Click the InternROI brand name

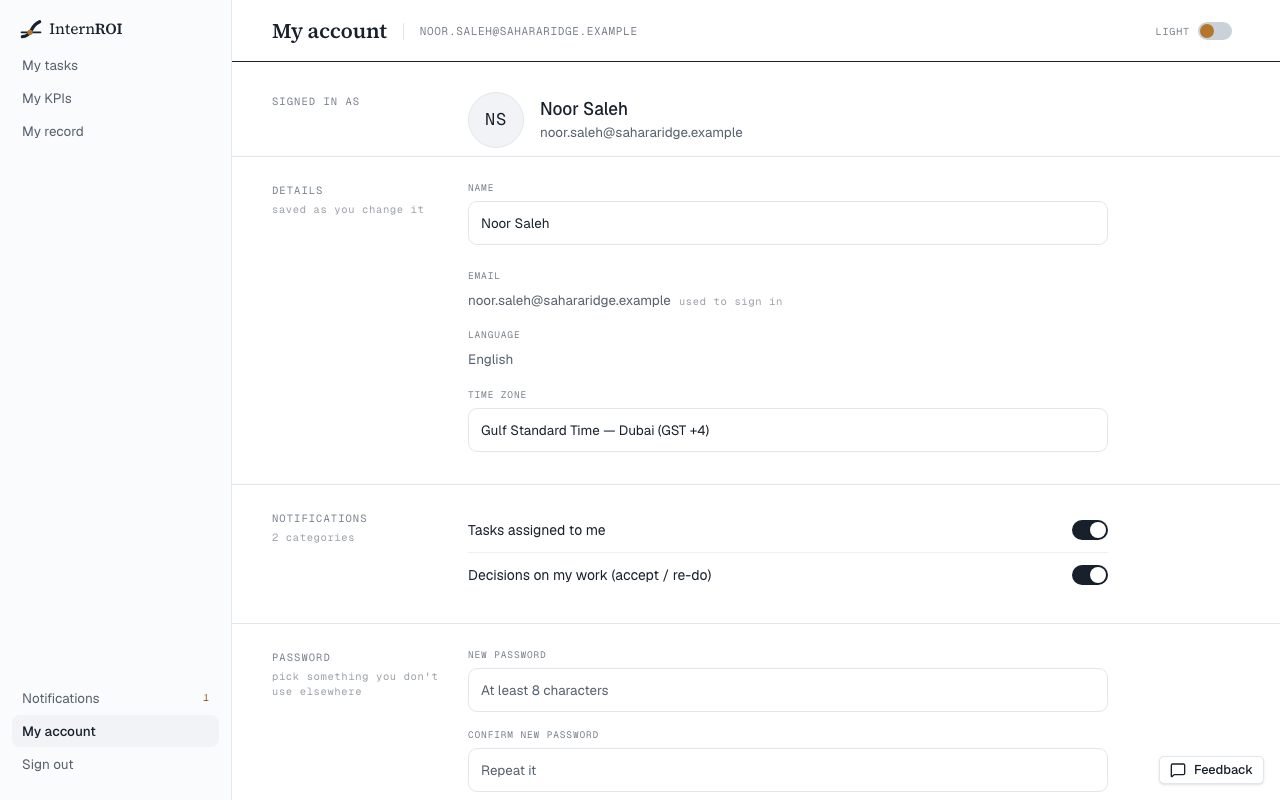pos(86,29)
